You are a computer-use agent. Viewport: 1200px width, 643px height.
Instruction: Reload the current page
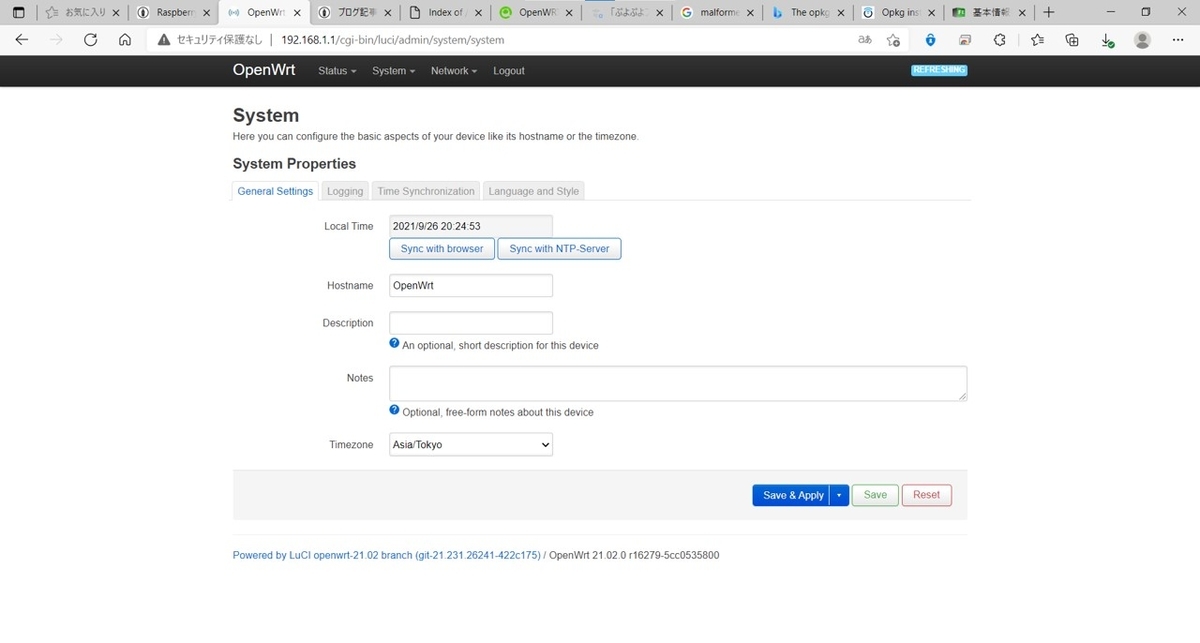click(90, 40)
